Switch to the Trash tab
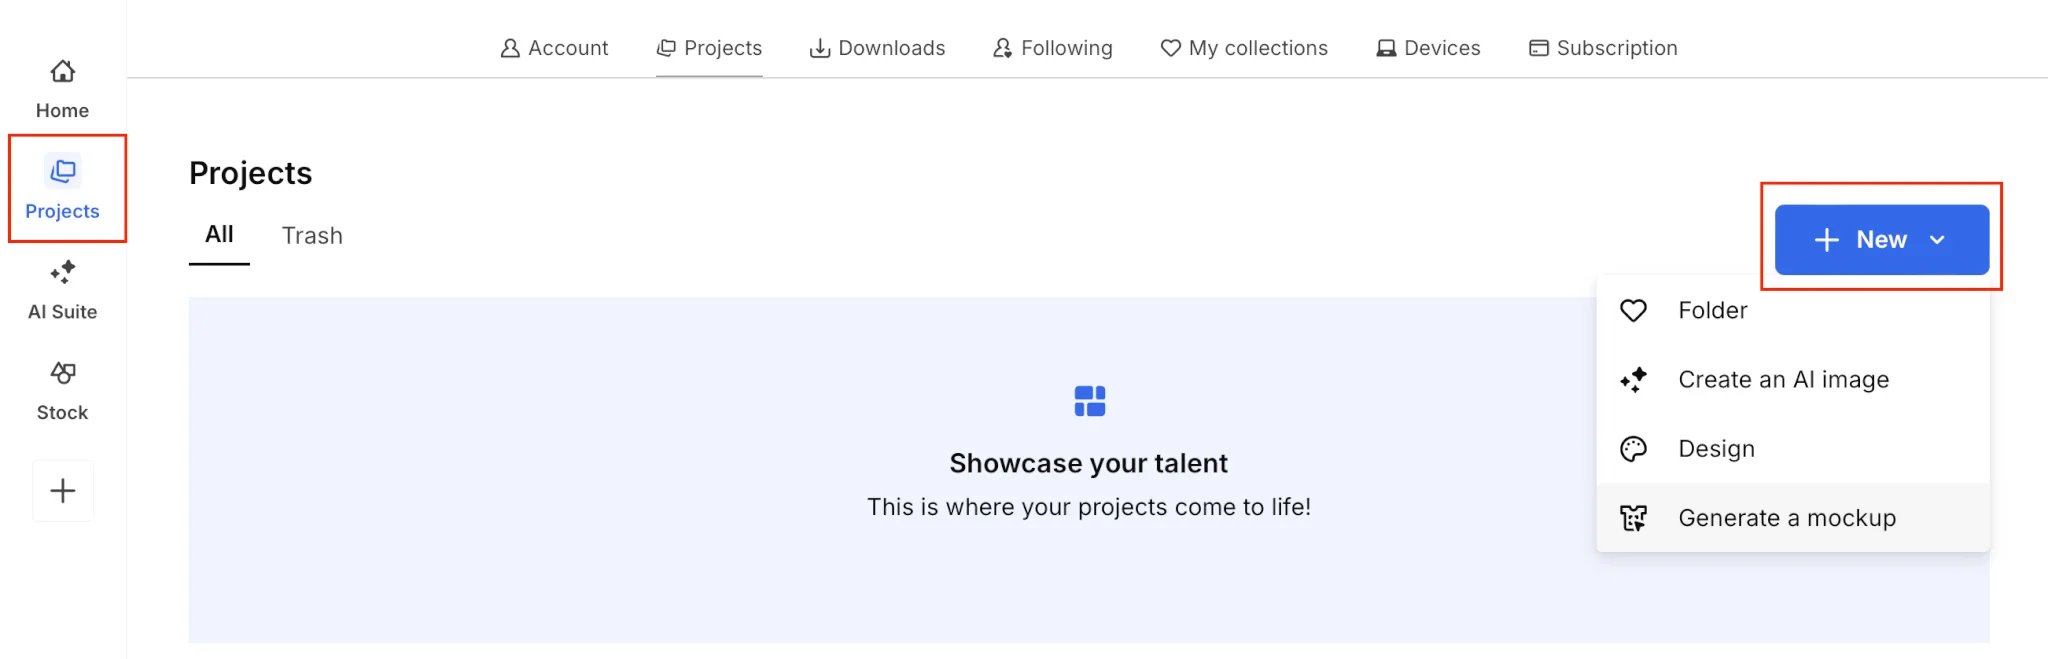Viewport: 2048px width, 659px height. pos(312,236)
